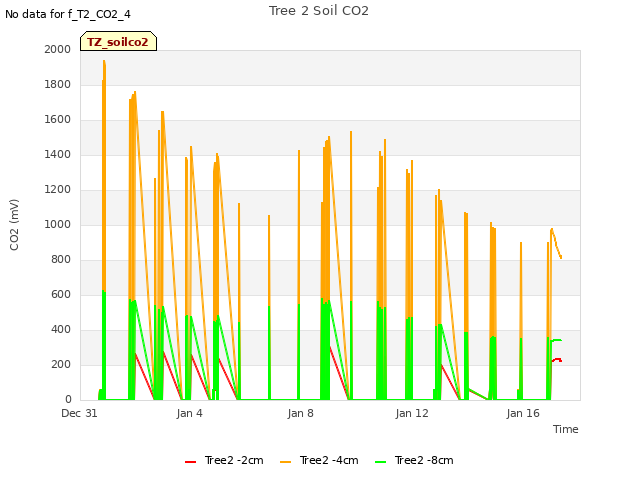640x480 pixels.
Task: Click the '200' y-axis tick label
Action: 61,364
